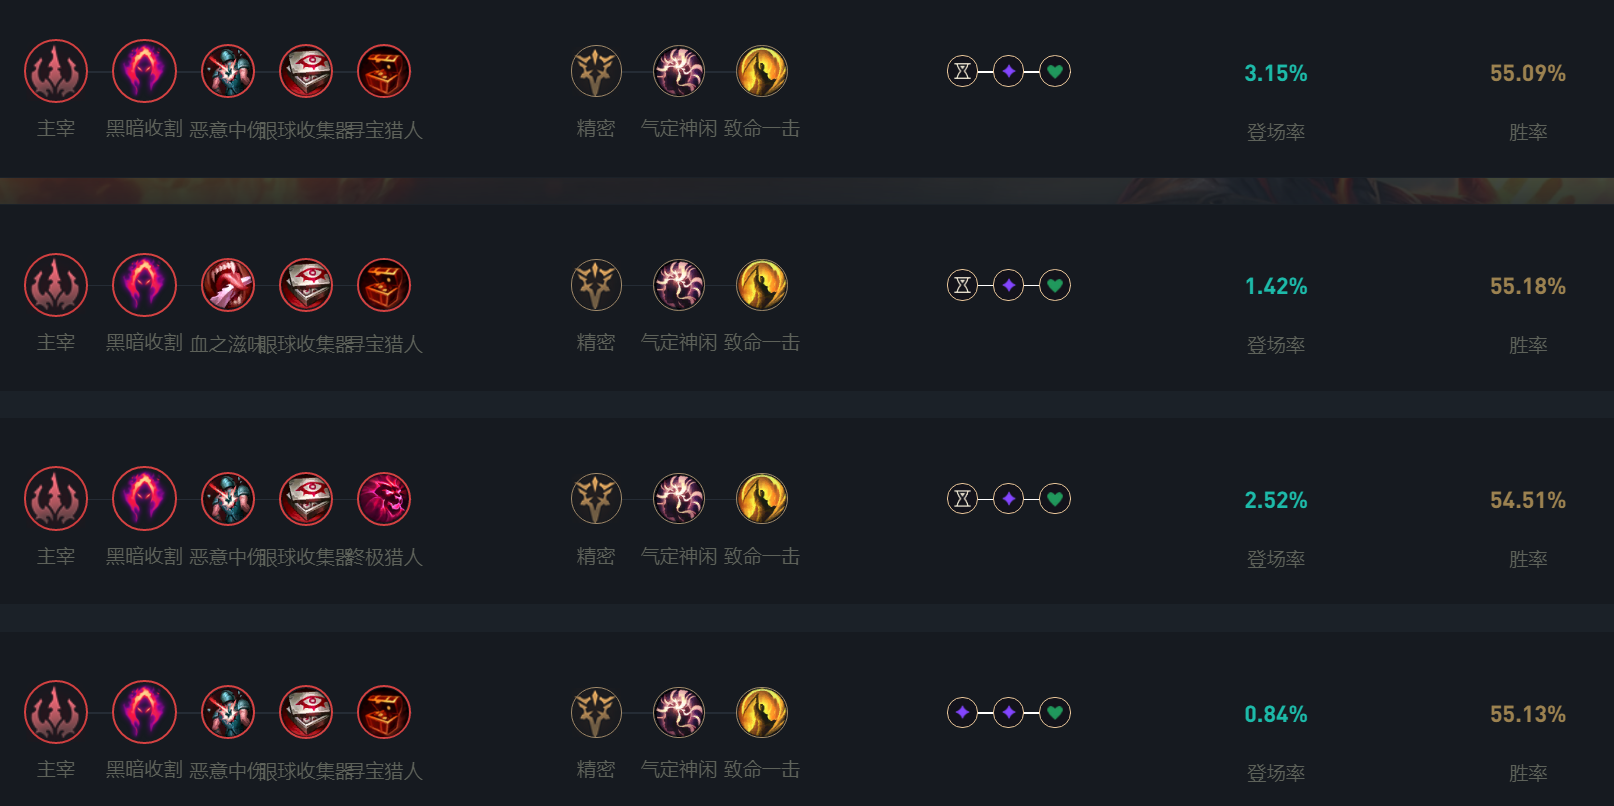
Task: Click Treasure Hunter chest icon in 3.15% row
Action: click(384, 71)
